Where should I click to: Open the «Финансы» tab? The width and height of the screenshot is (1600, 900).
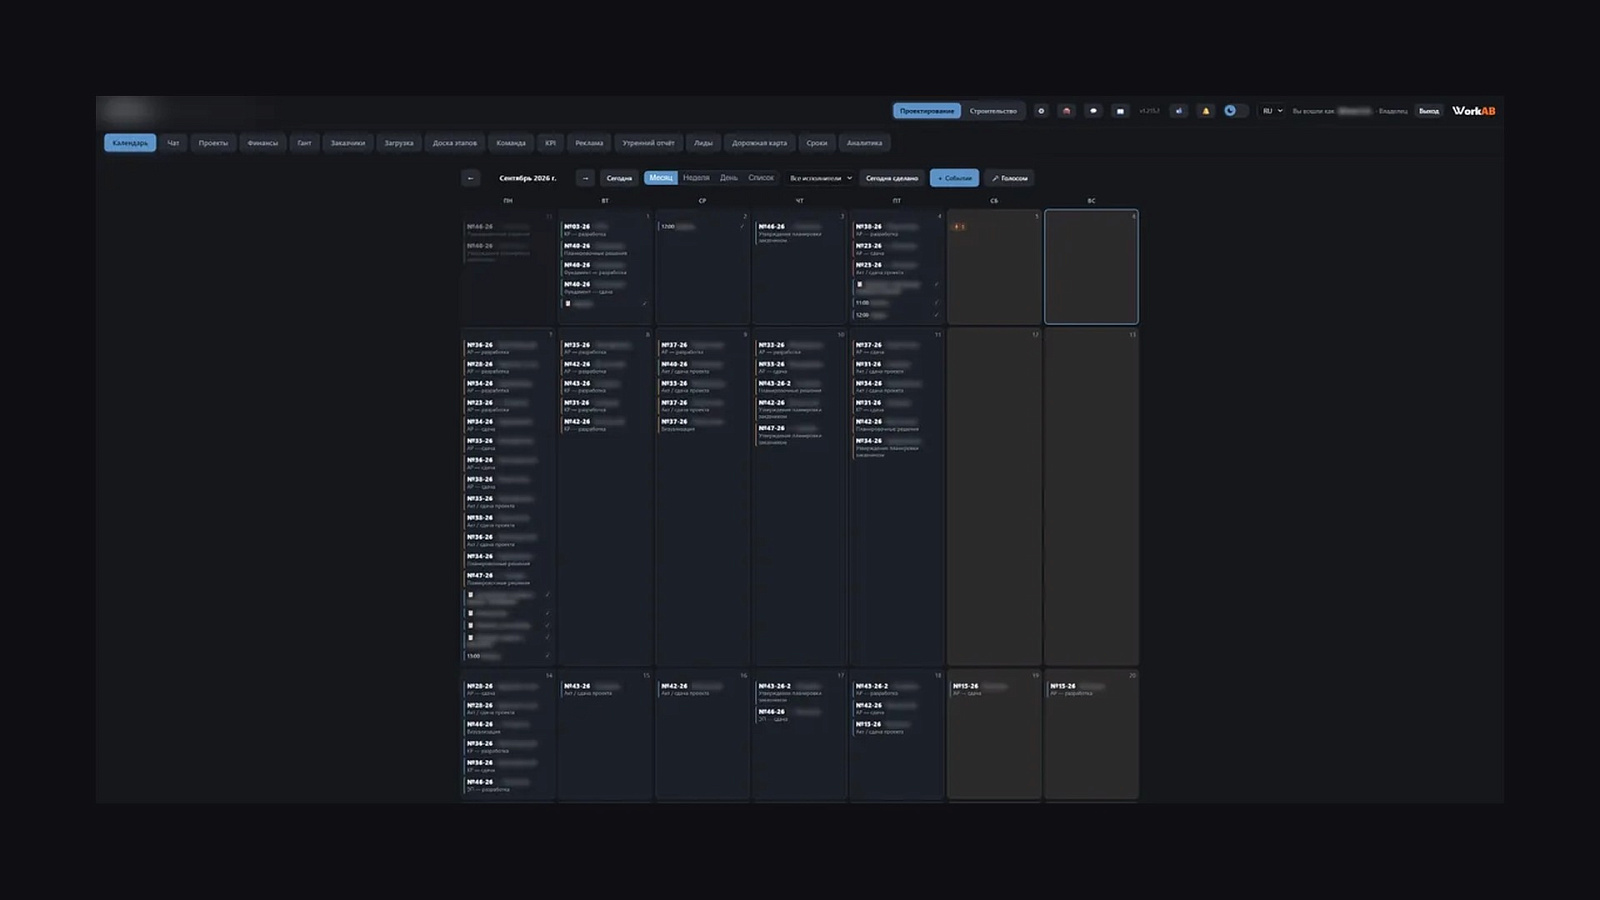click(263, 143)
